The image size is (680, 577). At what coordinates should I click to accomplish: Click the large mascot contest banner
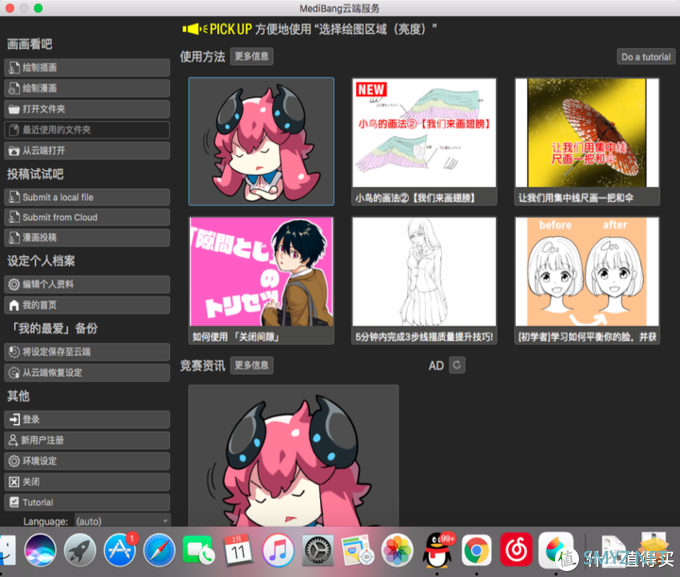pos(294,456)
